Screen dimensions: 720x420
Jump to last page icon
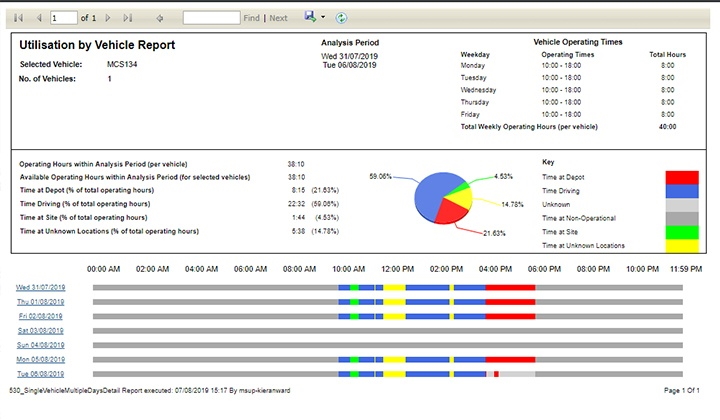128,18
